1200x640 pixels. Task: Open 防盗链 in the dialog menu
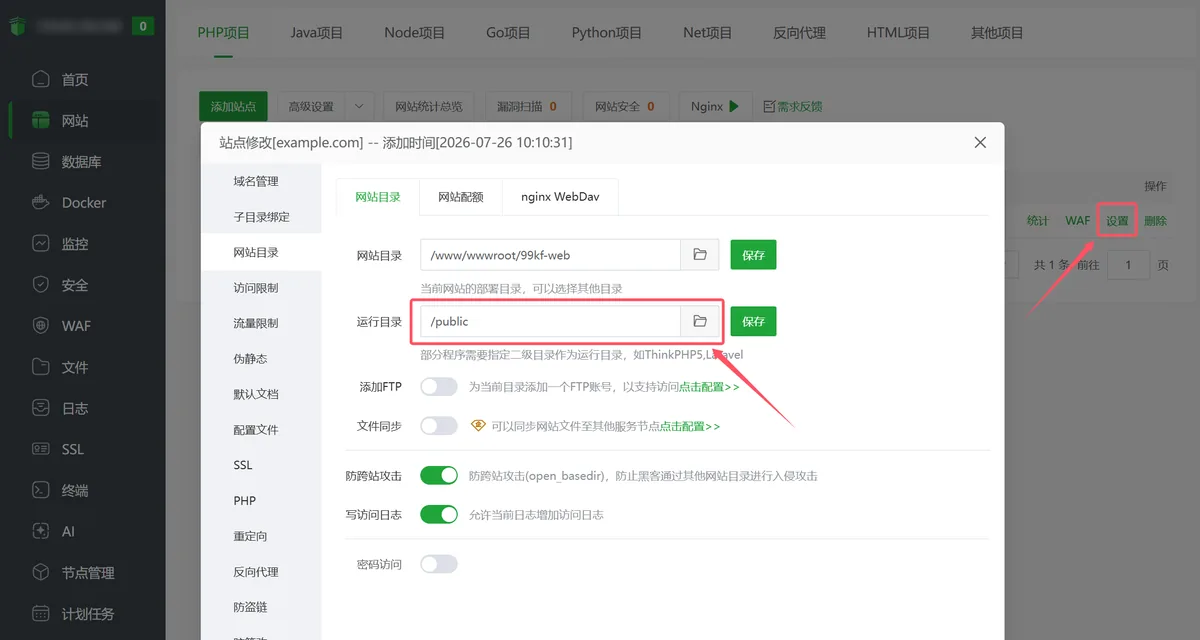[250, 607]
